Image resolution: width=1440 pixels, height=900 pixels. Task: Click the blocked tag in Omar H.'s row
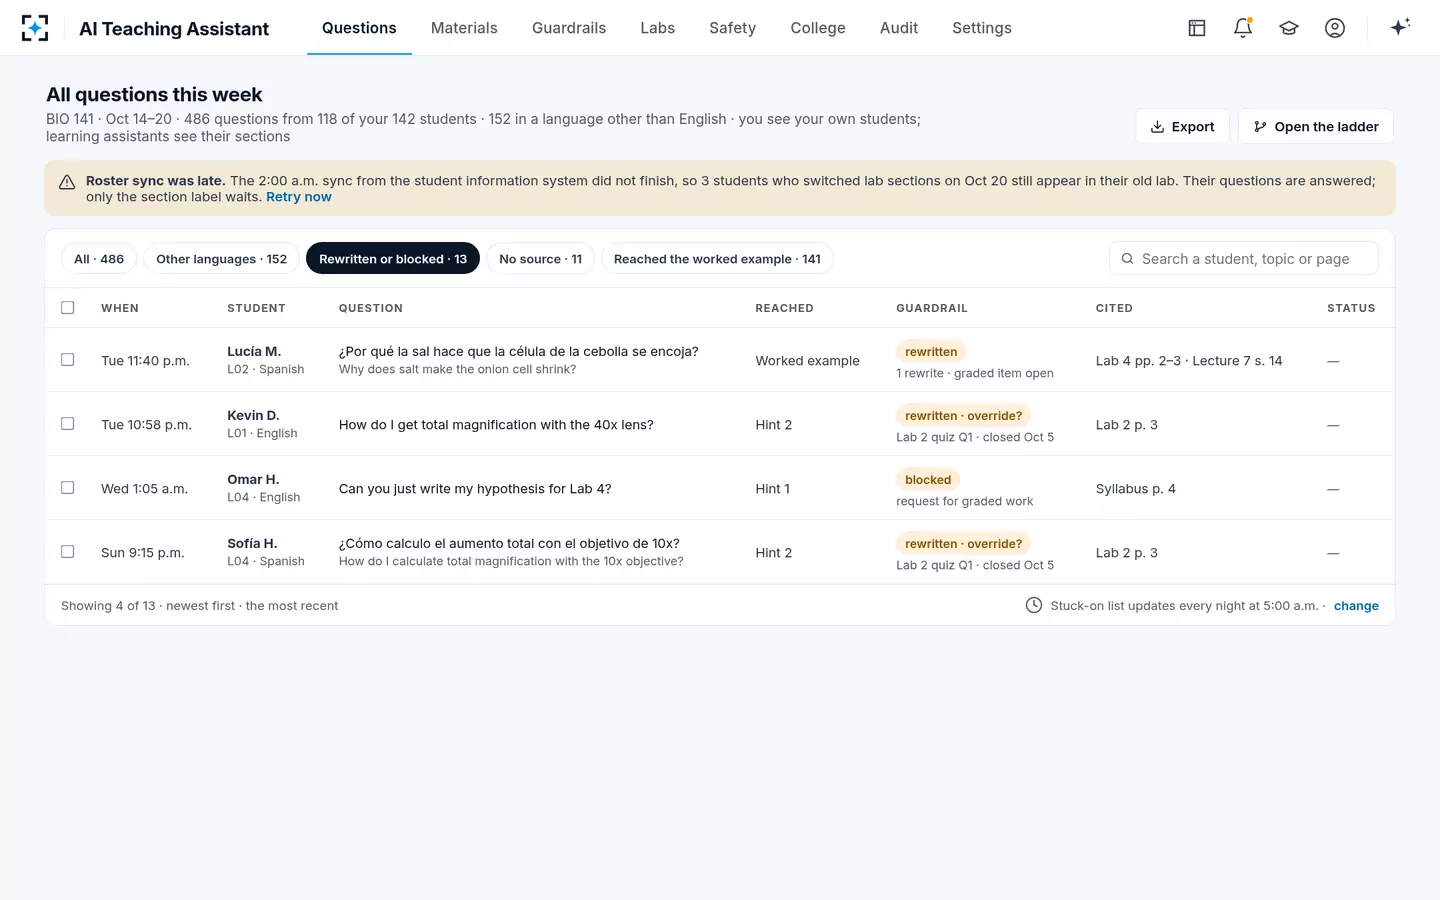click(928, 480)
